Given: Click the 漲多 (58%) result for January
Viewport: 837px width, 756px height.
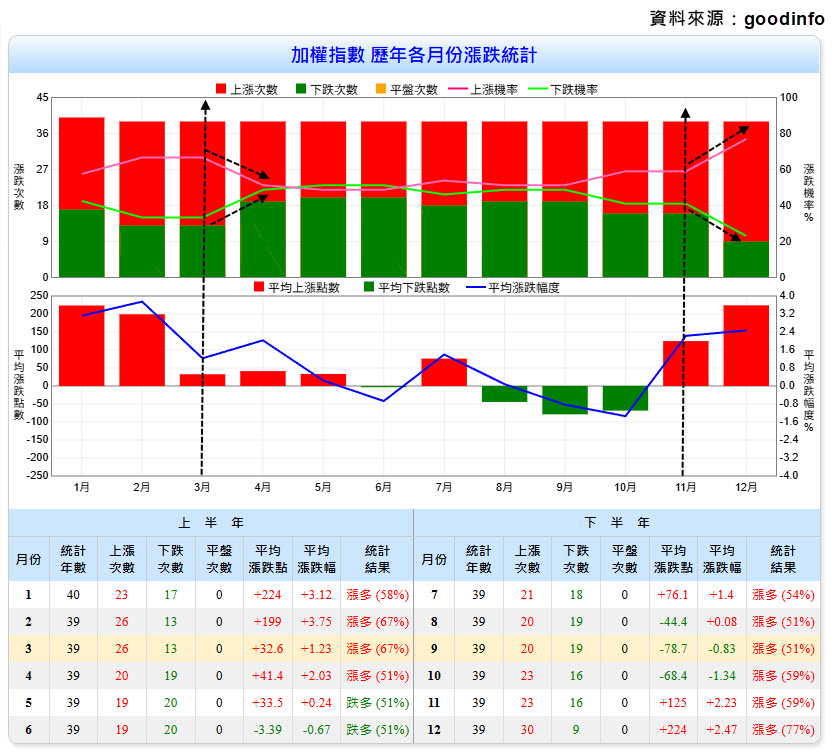Looking at the screenshot, I should tap(377, 595).
